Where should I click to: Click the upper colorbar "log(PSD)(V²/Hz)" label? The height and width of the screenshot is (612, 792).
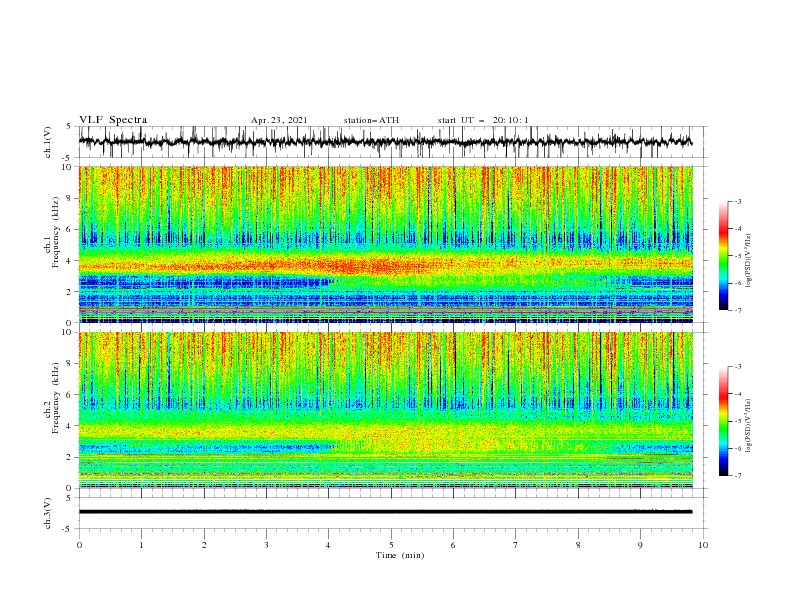pos(748,261)
